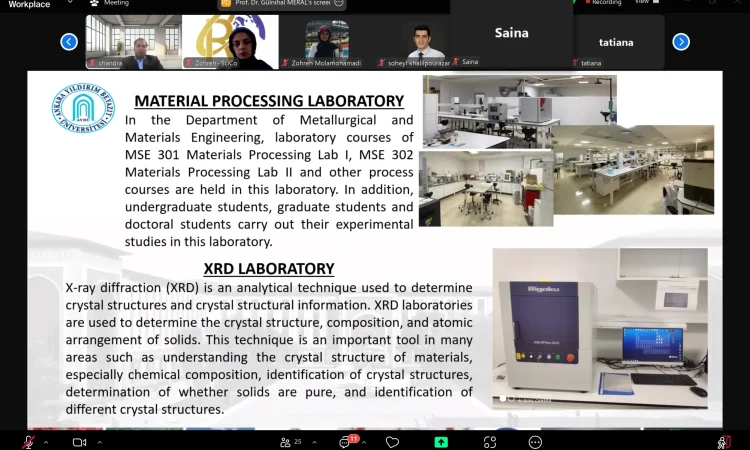Click the Recording indicator
The image size is (750, 450).
(x=603, y=2)
